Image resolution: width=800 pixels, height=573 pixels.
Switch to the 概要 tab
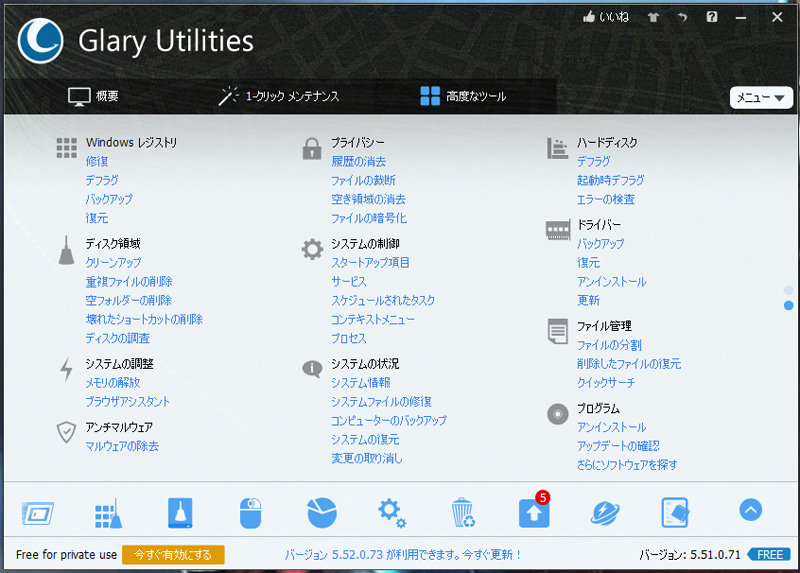pyautogui.click(x=93, y=96)
